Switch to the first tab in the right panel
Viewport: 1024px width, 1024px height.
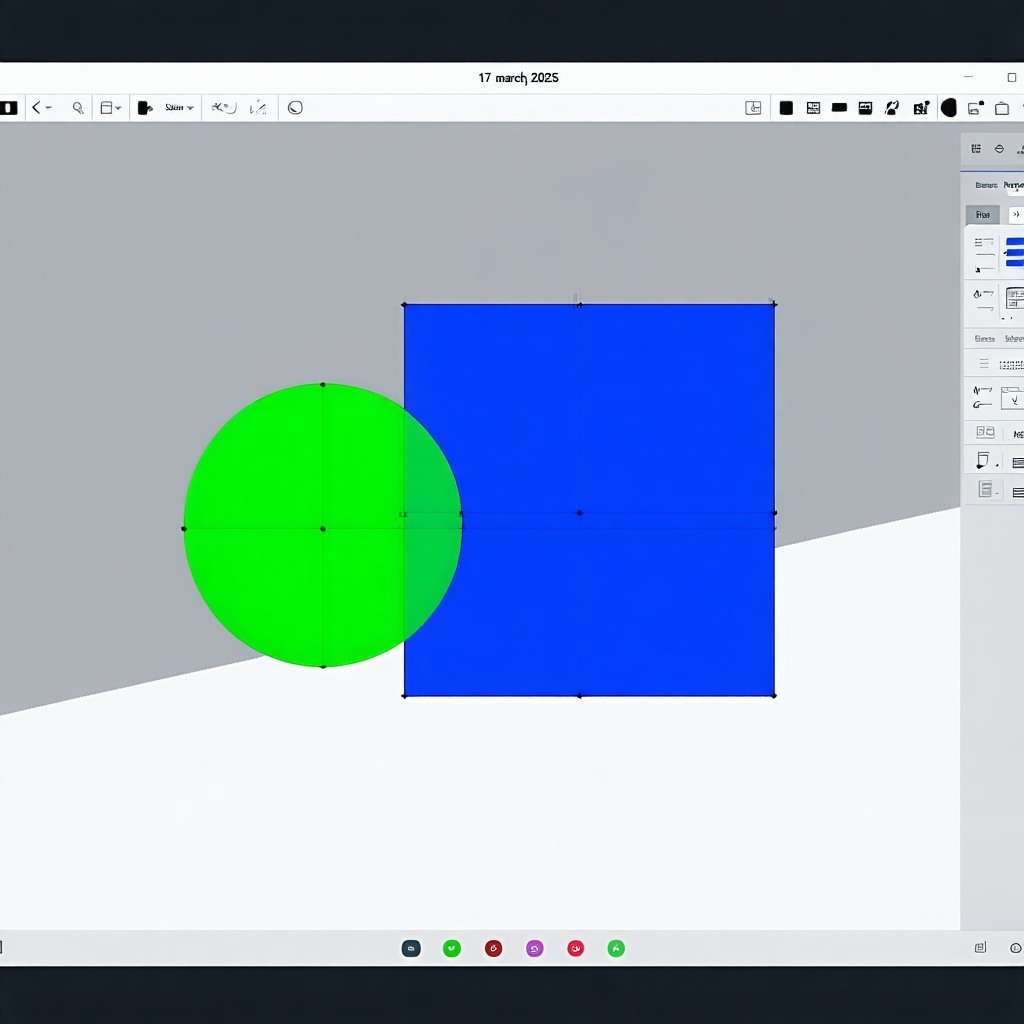click(985, 185)
